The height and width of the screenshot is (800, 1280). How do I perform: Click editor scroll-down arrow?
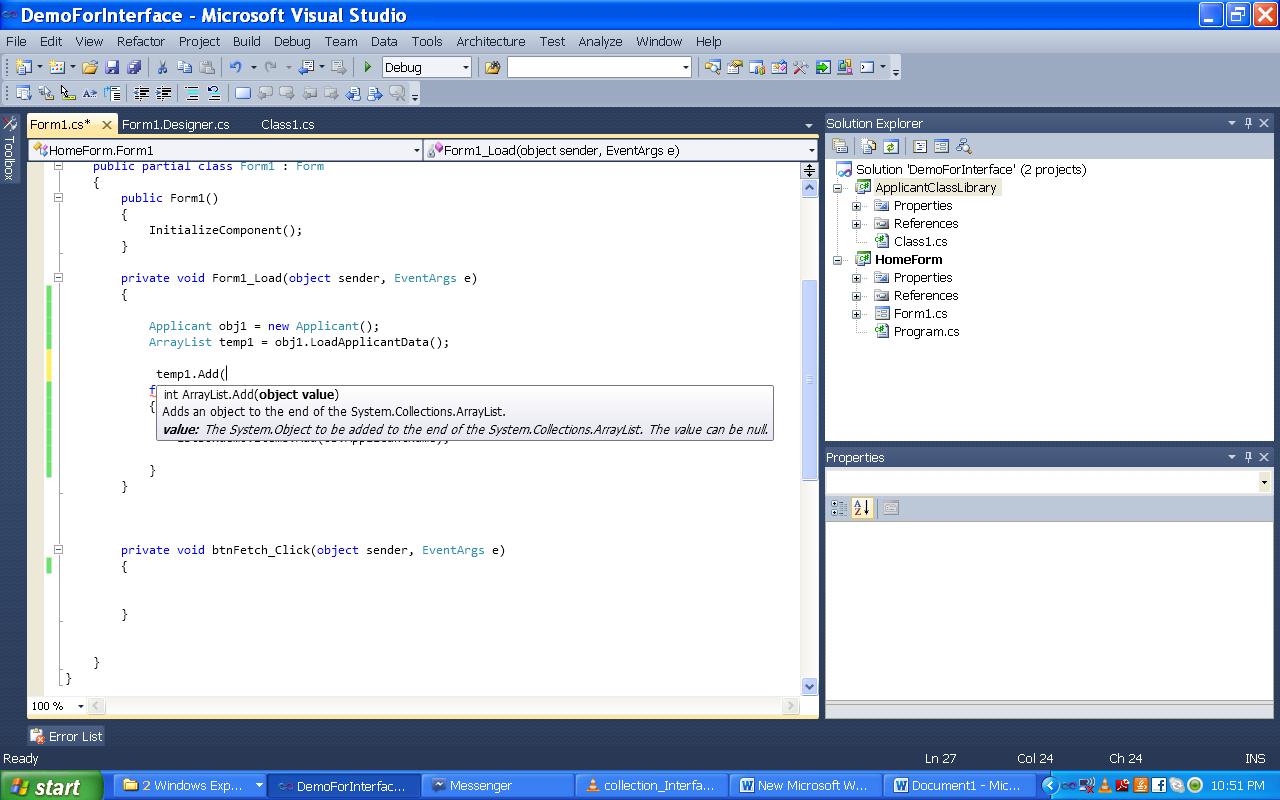click(810, 686)
